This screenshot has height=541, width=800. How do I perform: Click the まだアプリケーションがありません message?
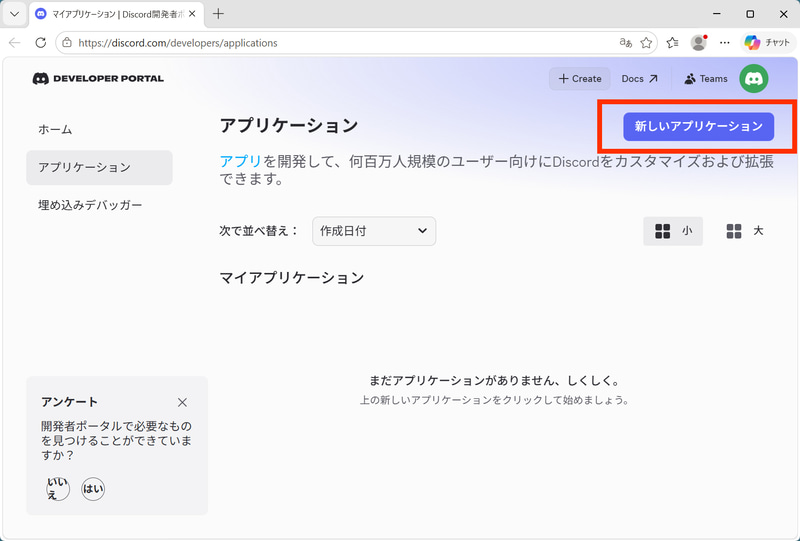coord(494,381)
